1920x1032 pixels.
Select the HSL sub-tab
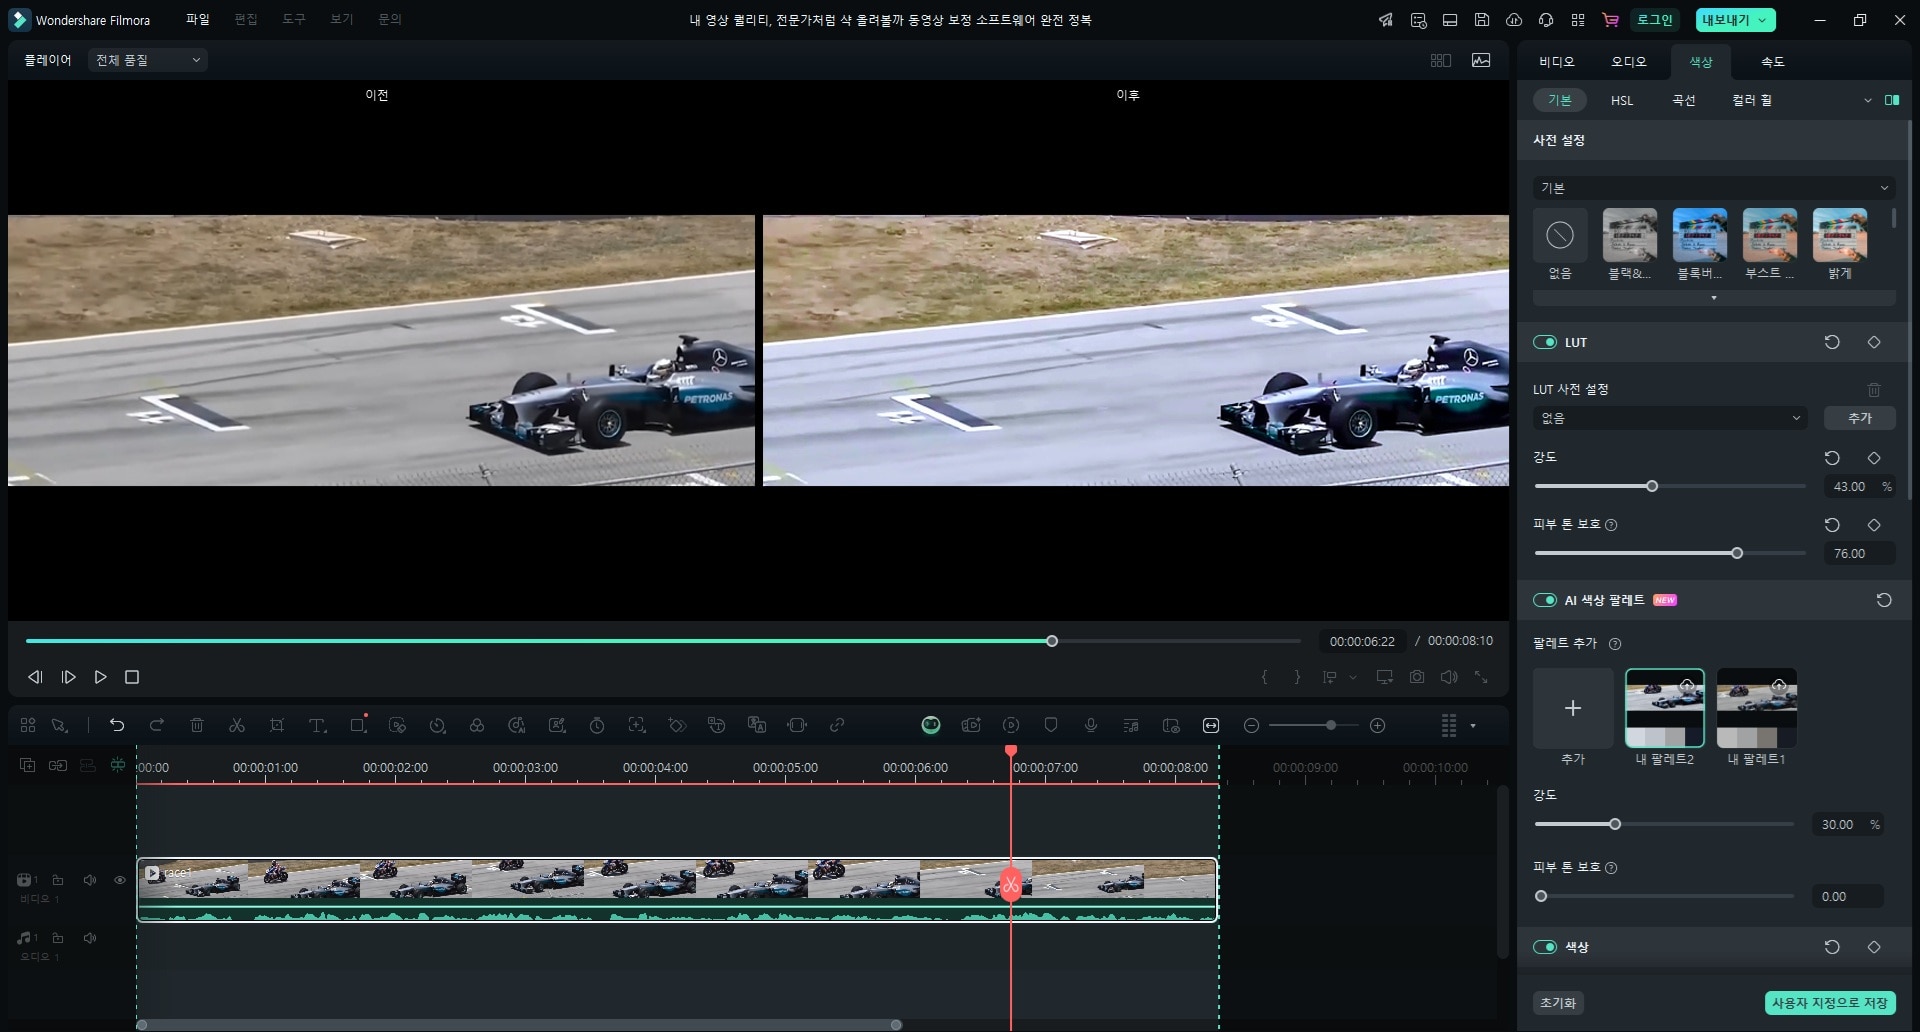click(x=1622, y=100)
